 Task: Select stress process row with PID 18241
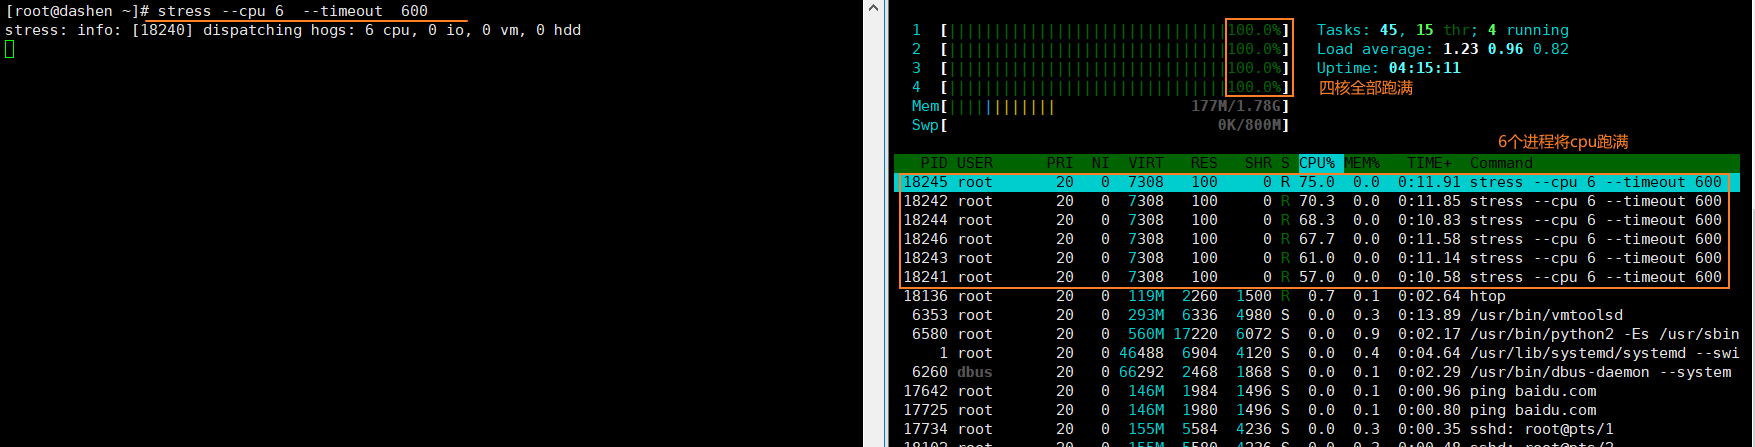coord(1317,277)
